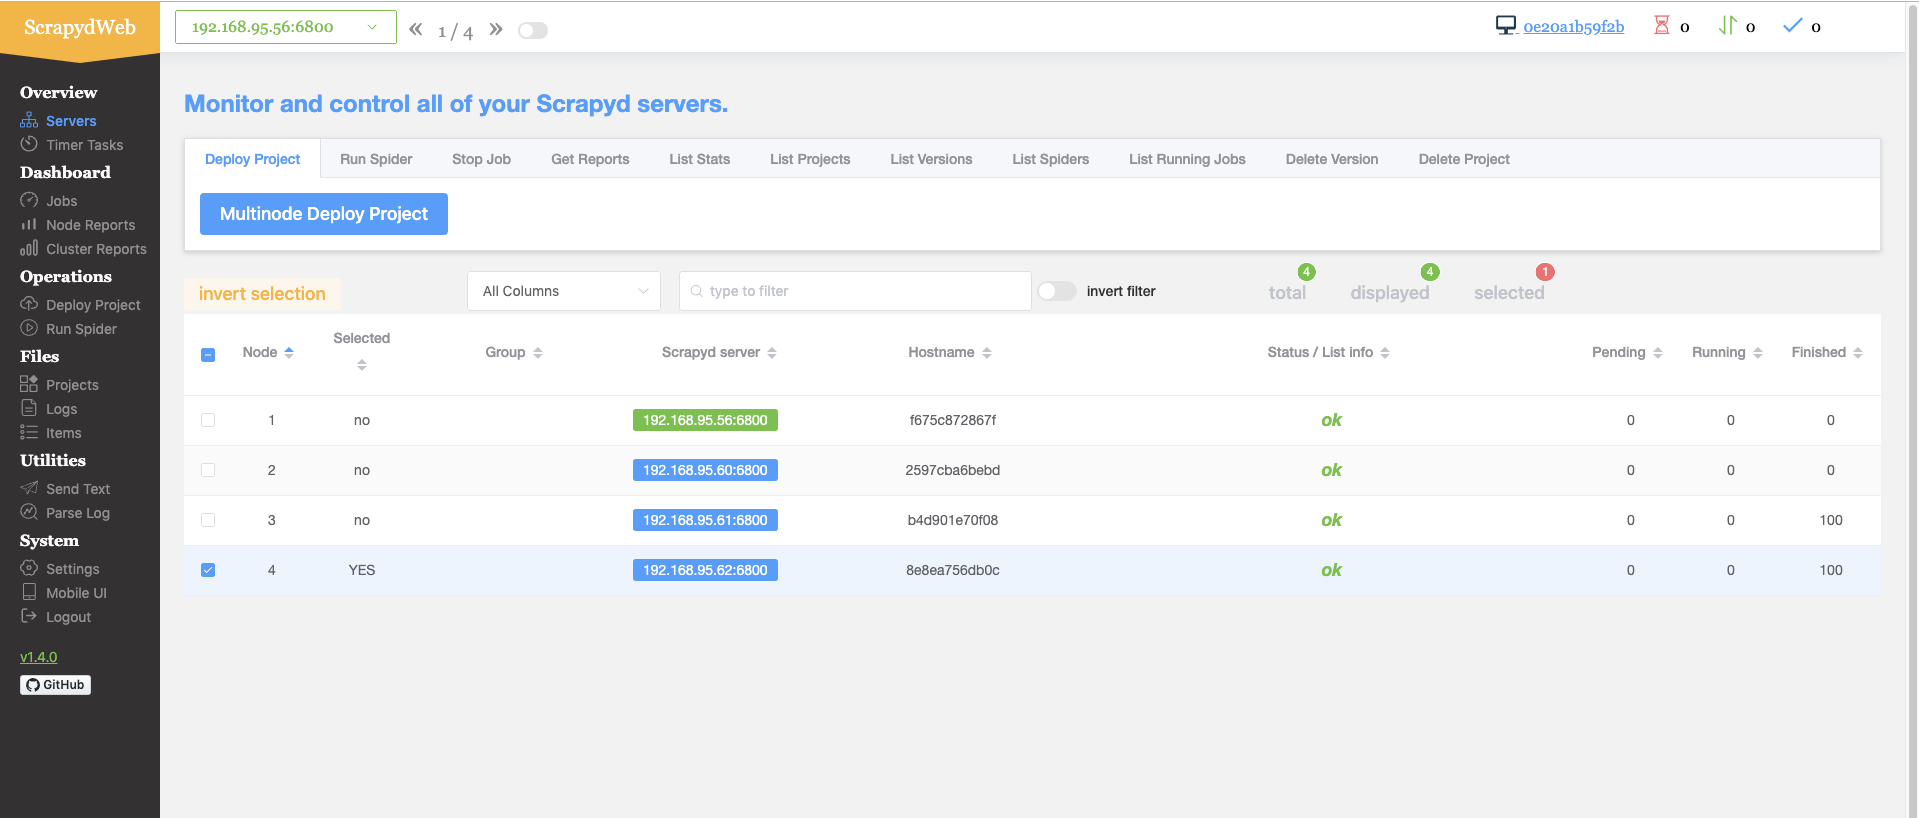
Task: Sort by the Finished column
Action: pos(1858,353)
